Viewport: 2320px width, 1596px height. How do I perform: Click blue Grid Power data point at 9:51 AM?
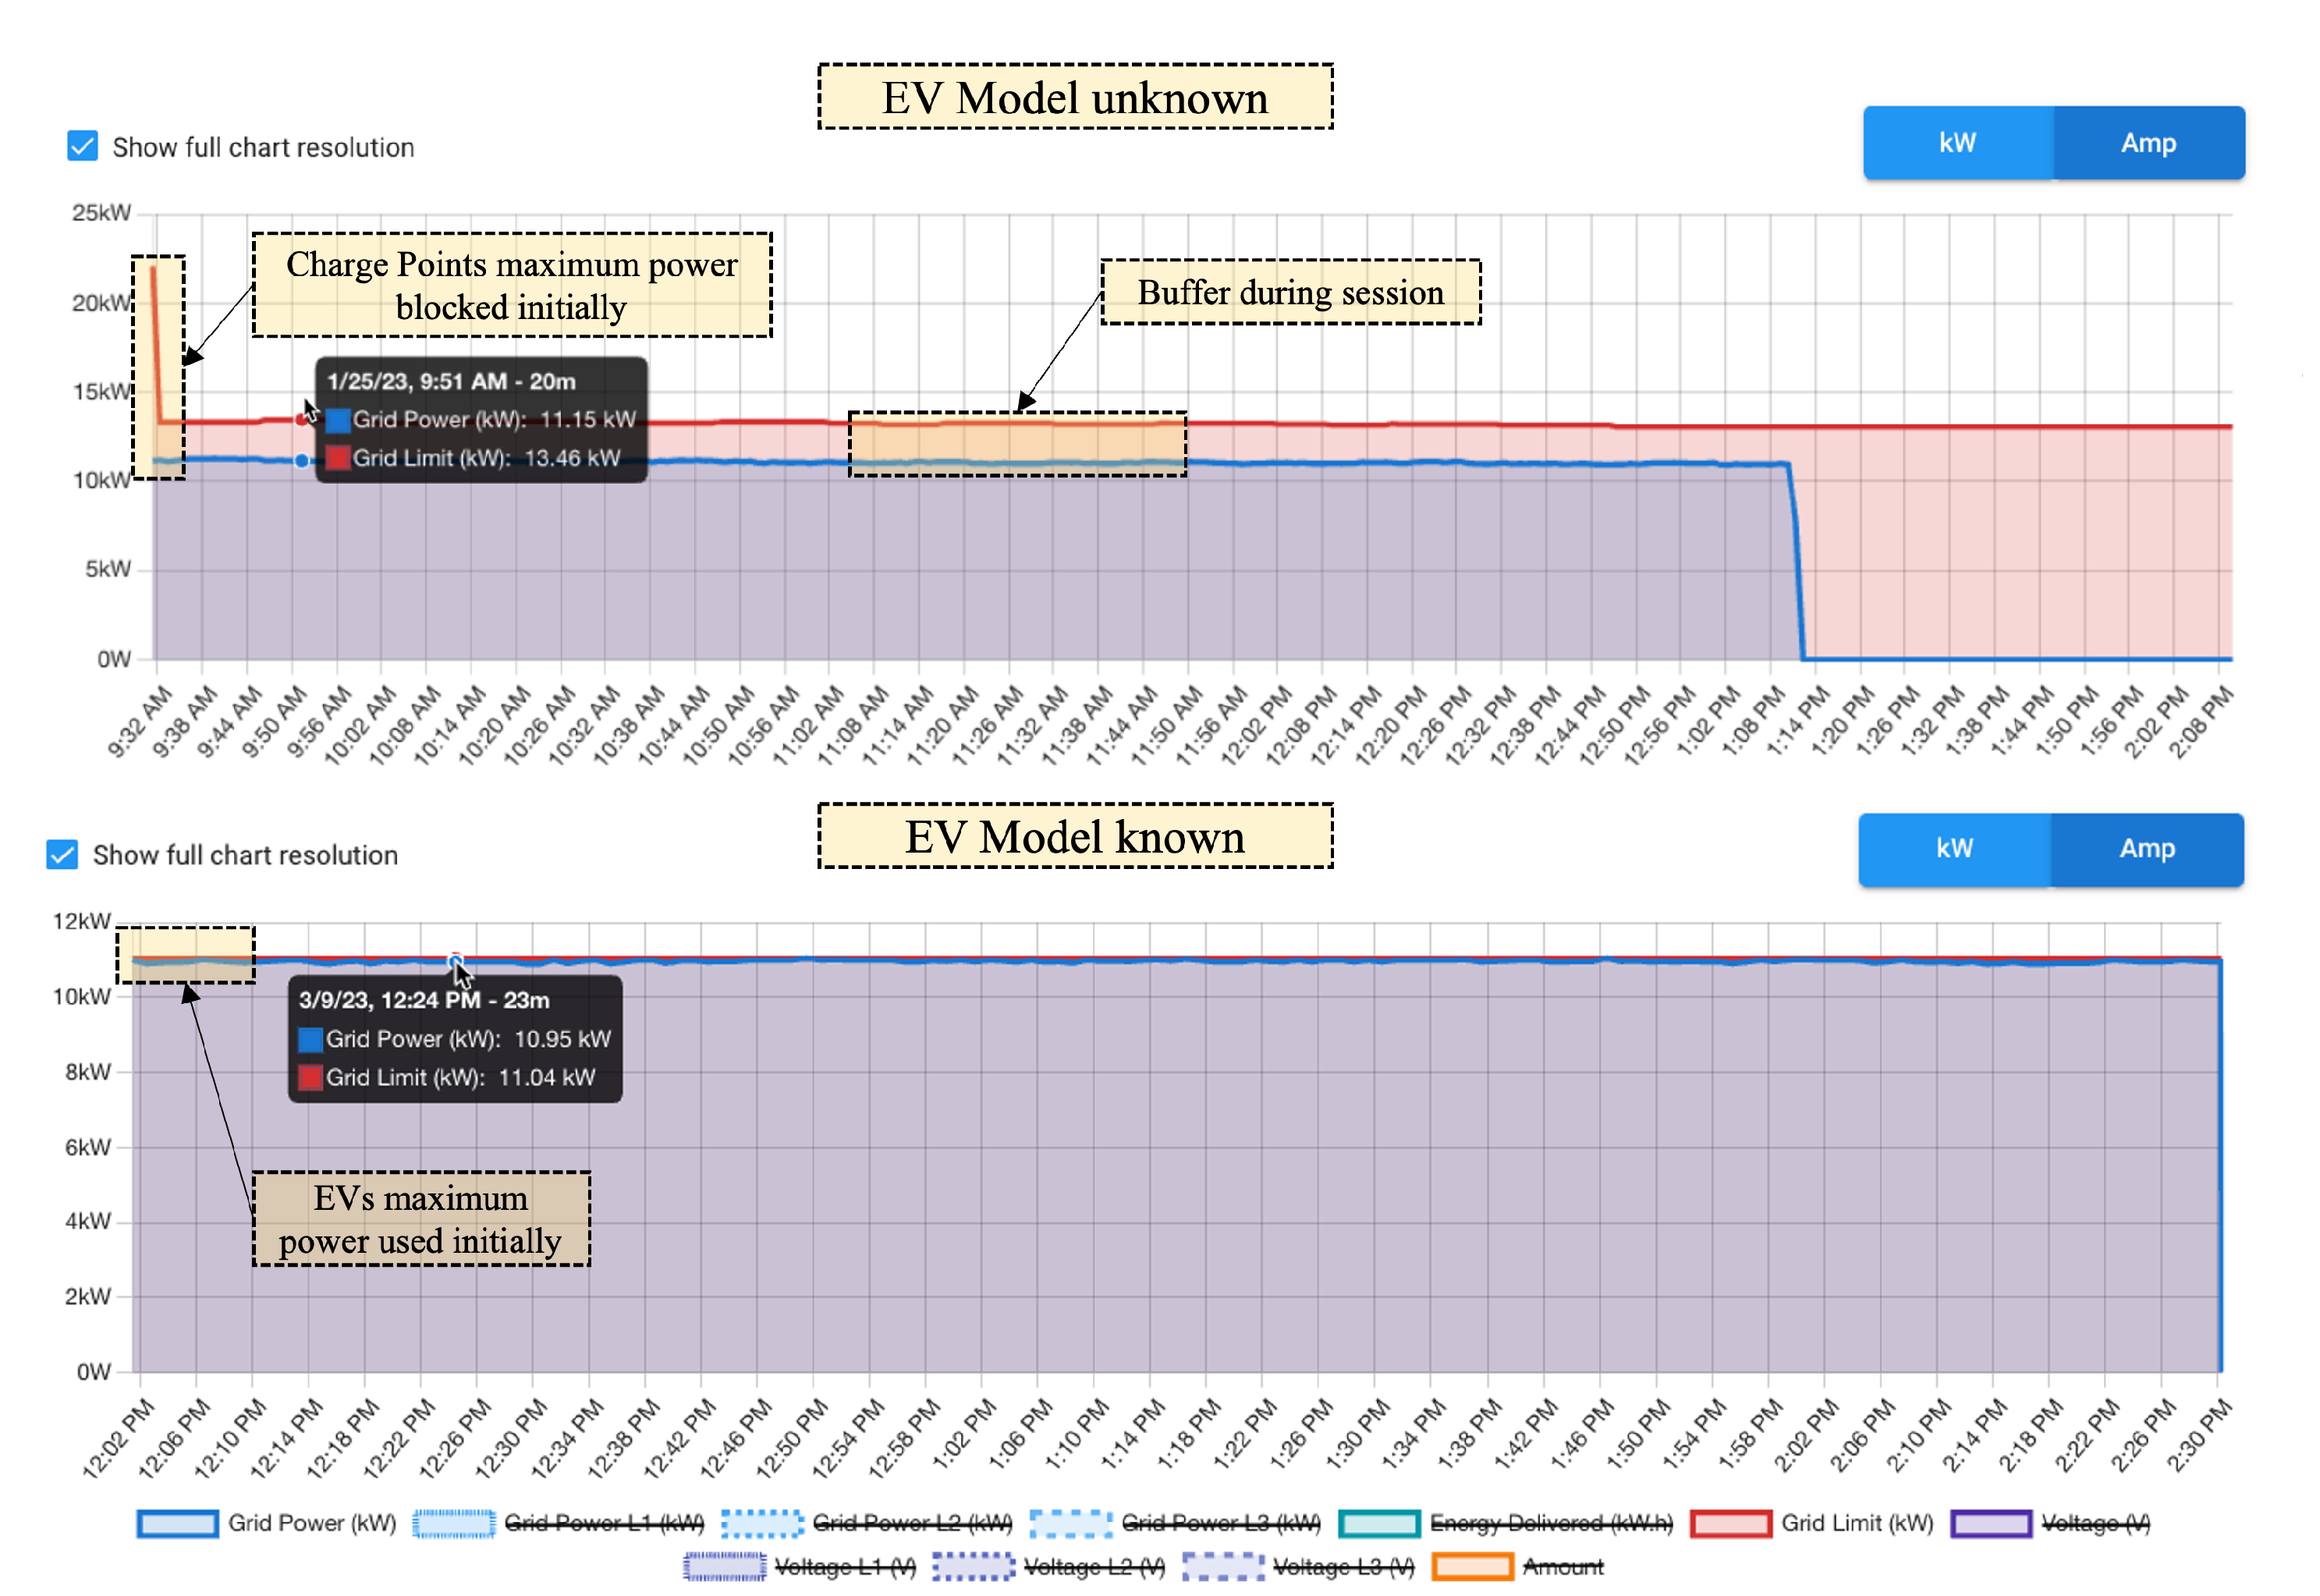(302, 461)
